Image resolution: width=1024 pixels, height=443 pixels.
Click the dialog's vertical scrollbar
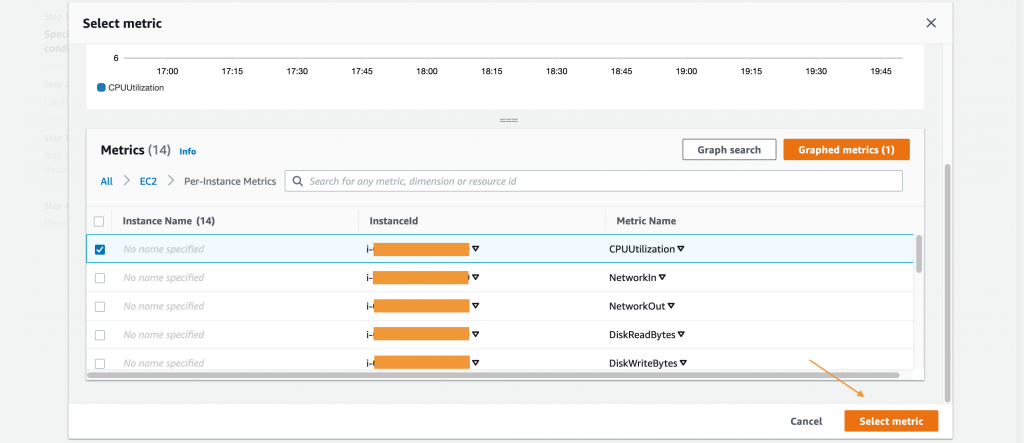pos(948,282)
